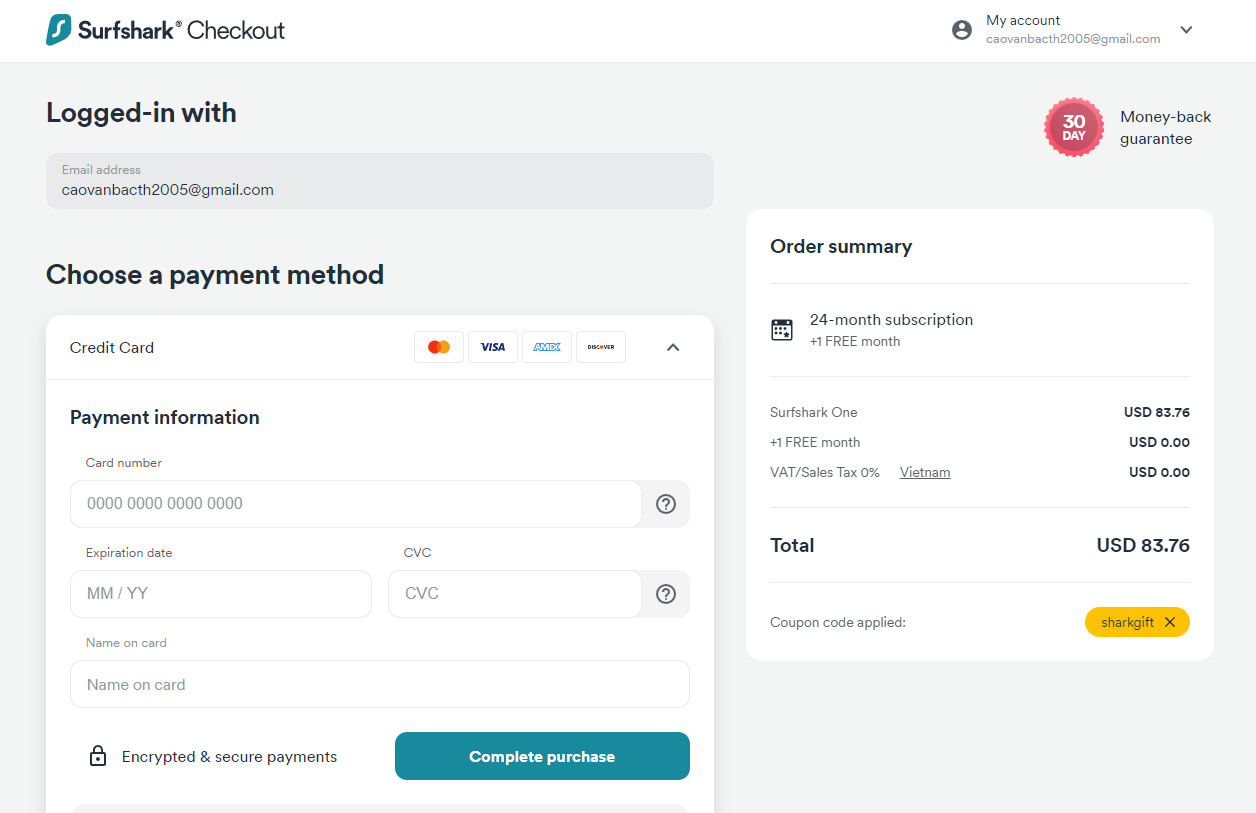Viewport: 1256px width, 813px height.
Task: Click the Discover card logo
Action: [x=601, y=347]
